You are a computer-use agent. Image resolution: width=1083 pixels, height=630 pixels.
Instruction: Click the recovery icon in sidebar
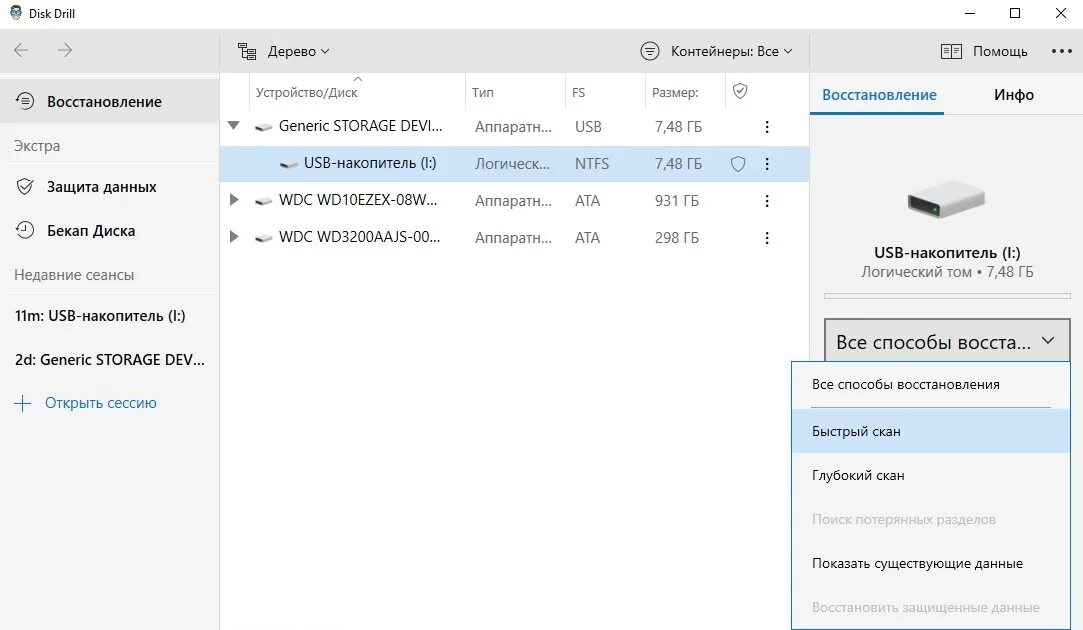pos(25,102)
